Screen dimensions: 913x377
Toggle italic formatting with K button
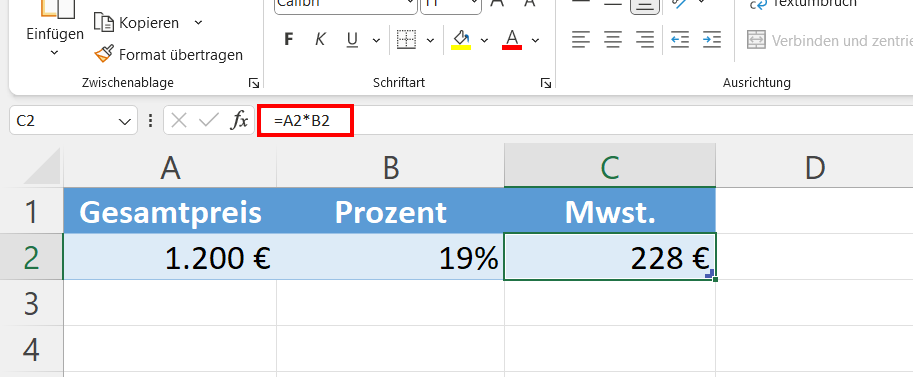320,40
